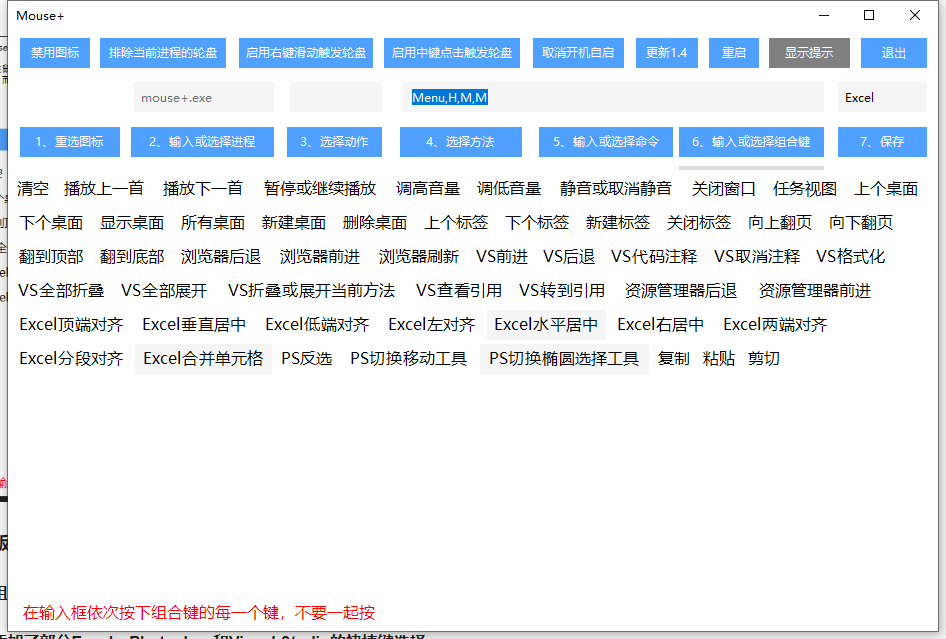Image resolution: width=946 pixels, height=639 pixels.
Task: Click 排除当前进程的轮盘 button
Action: pyautogui.click(x=163, y=53)
